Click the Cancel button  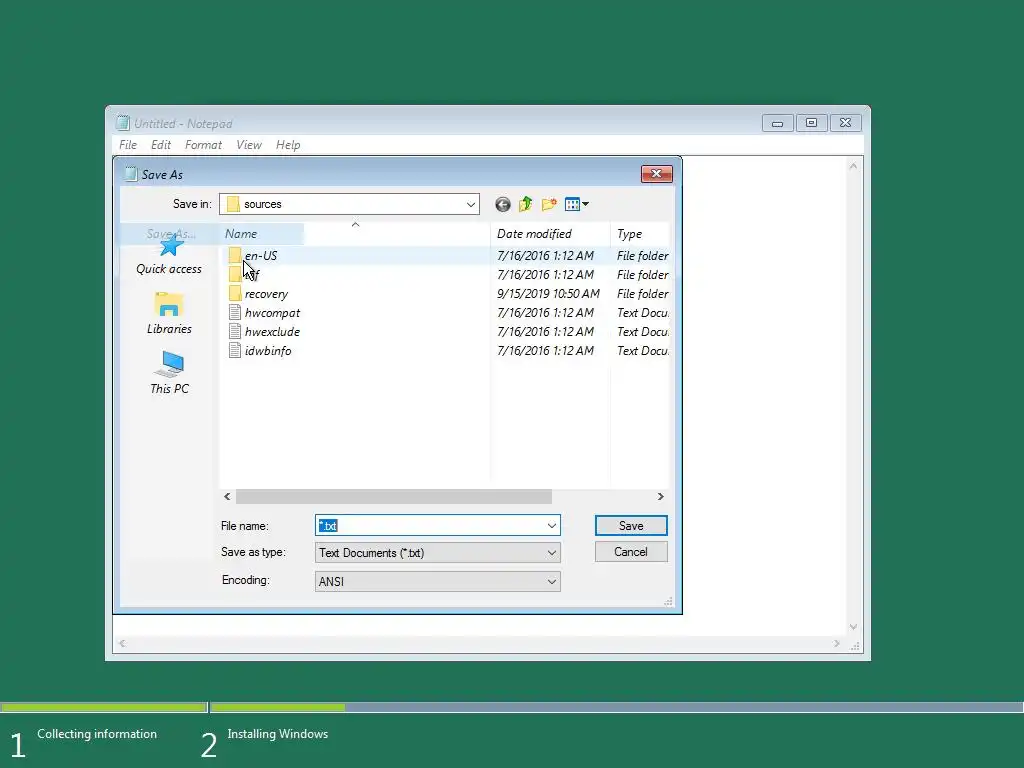tap(631, 552)
